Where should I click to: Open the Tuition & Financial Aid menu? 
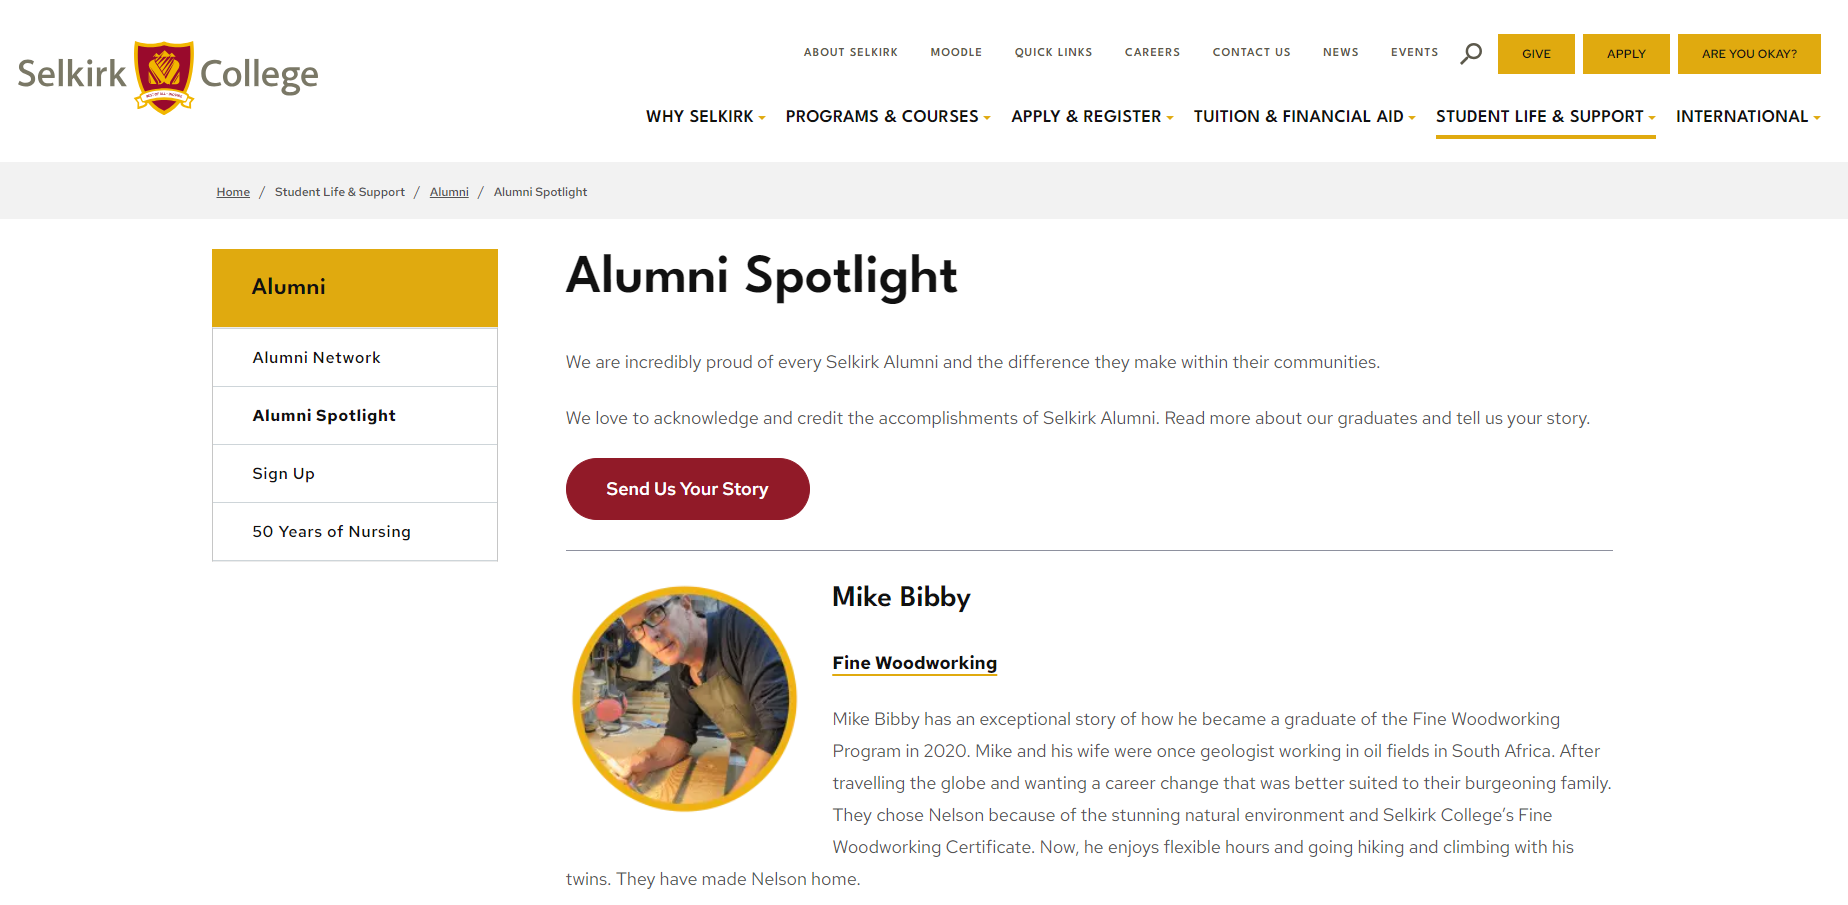tap(1304, 116)
